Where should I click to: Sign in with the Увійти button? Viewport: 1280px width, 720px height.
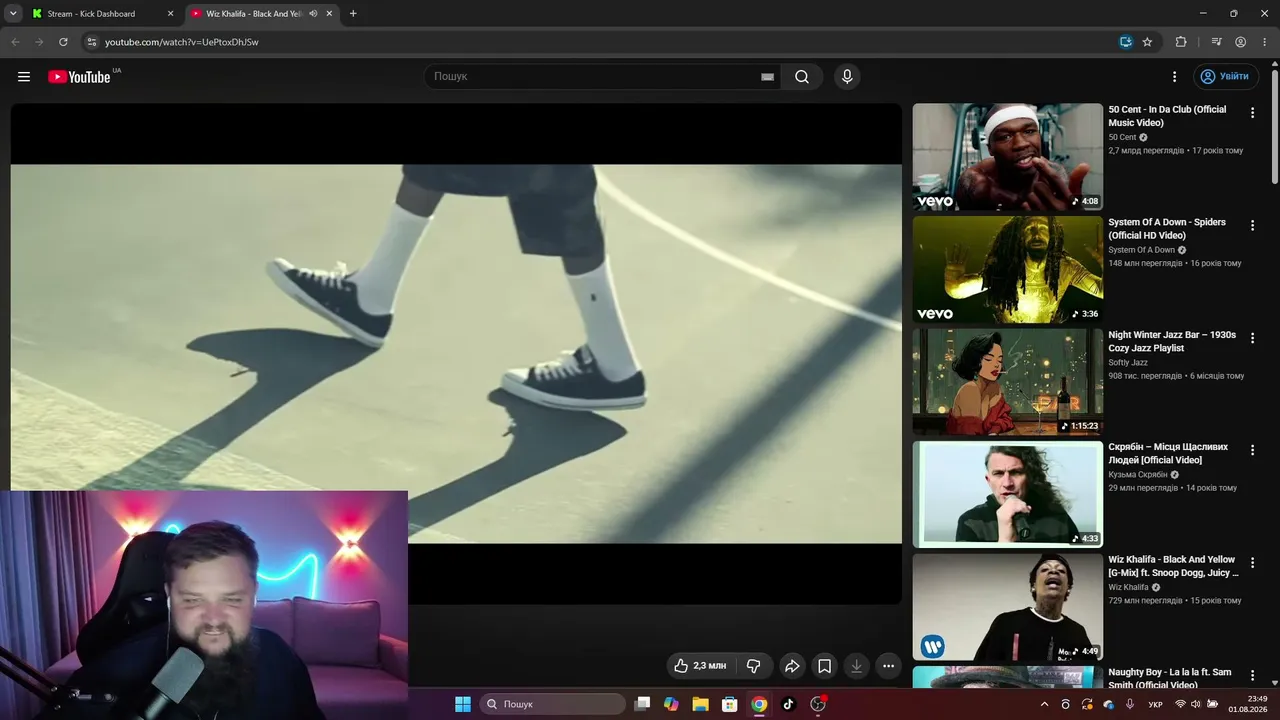click(1226, 77)
